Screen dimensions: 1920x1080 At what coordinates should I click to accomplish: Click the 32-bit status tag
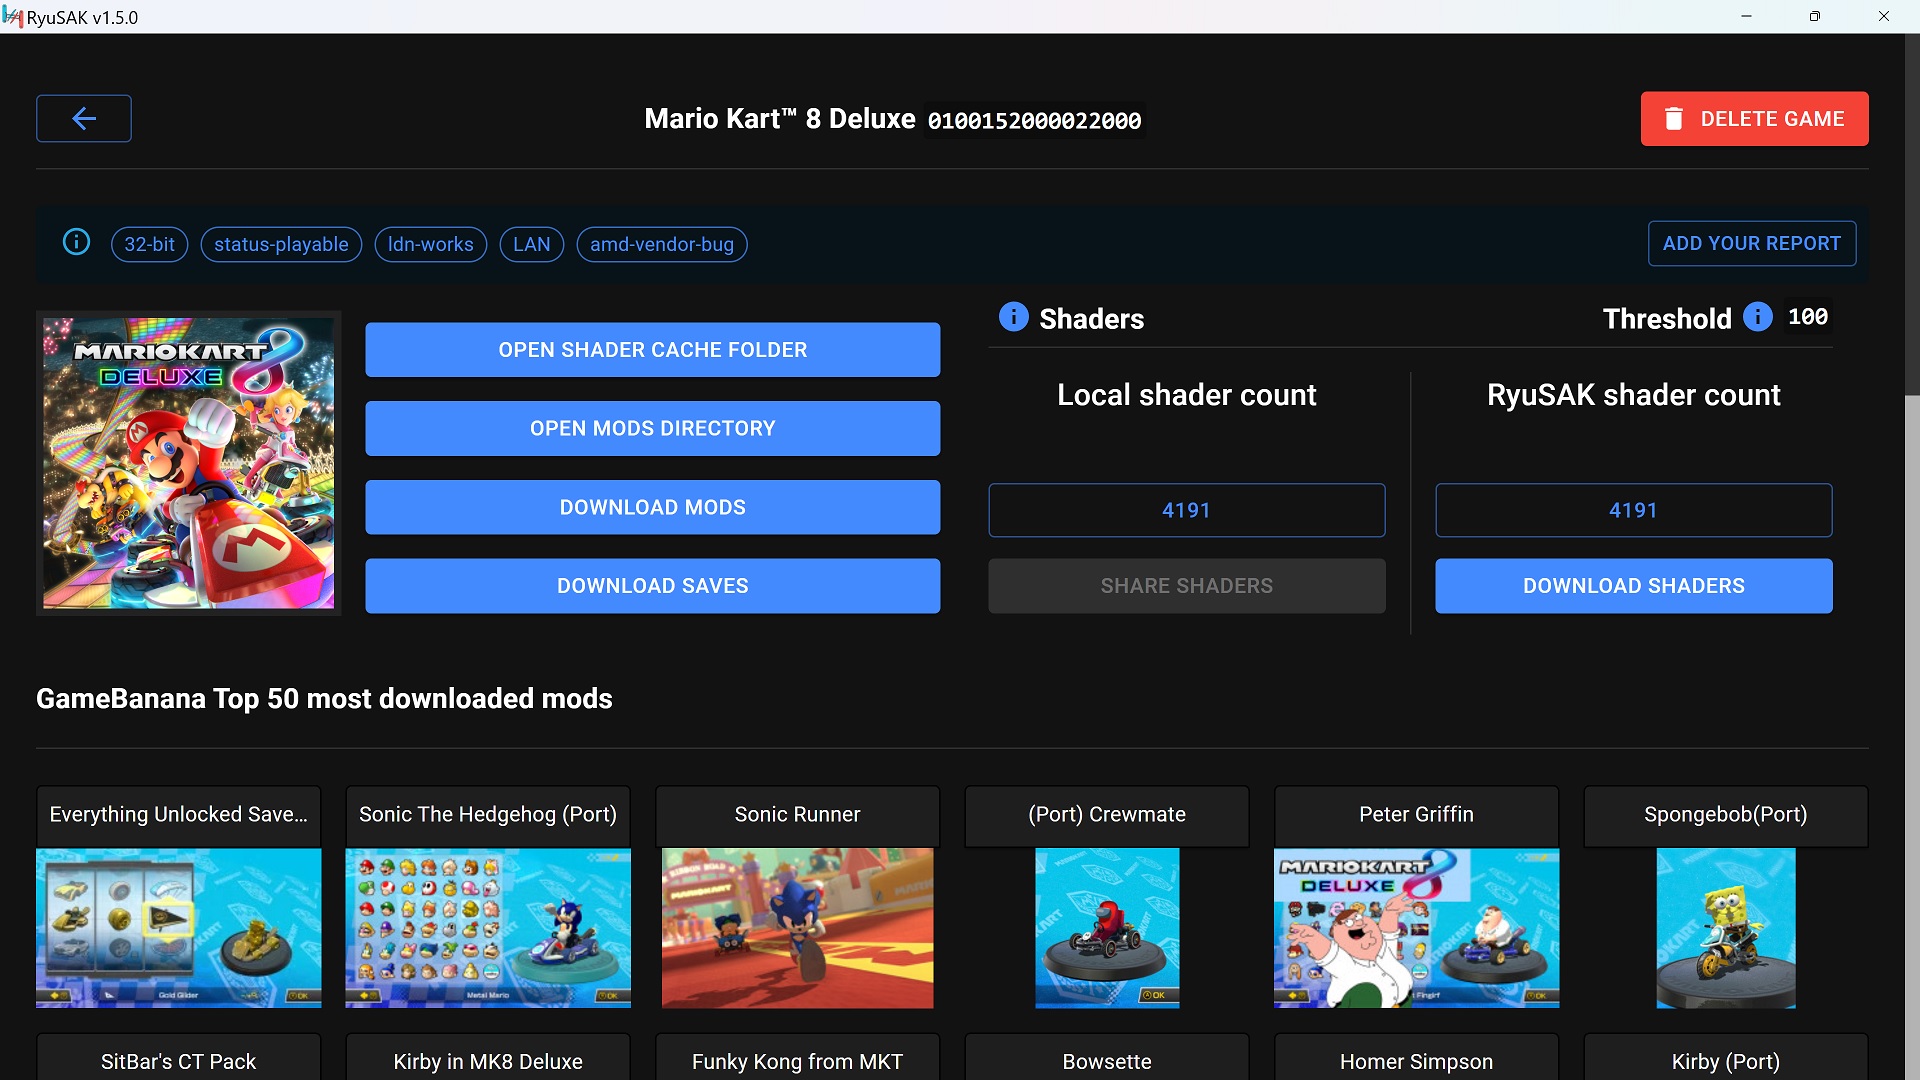(x=149, y=244)
